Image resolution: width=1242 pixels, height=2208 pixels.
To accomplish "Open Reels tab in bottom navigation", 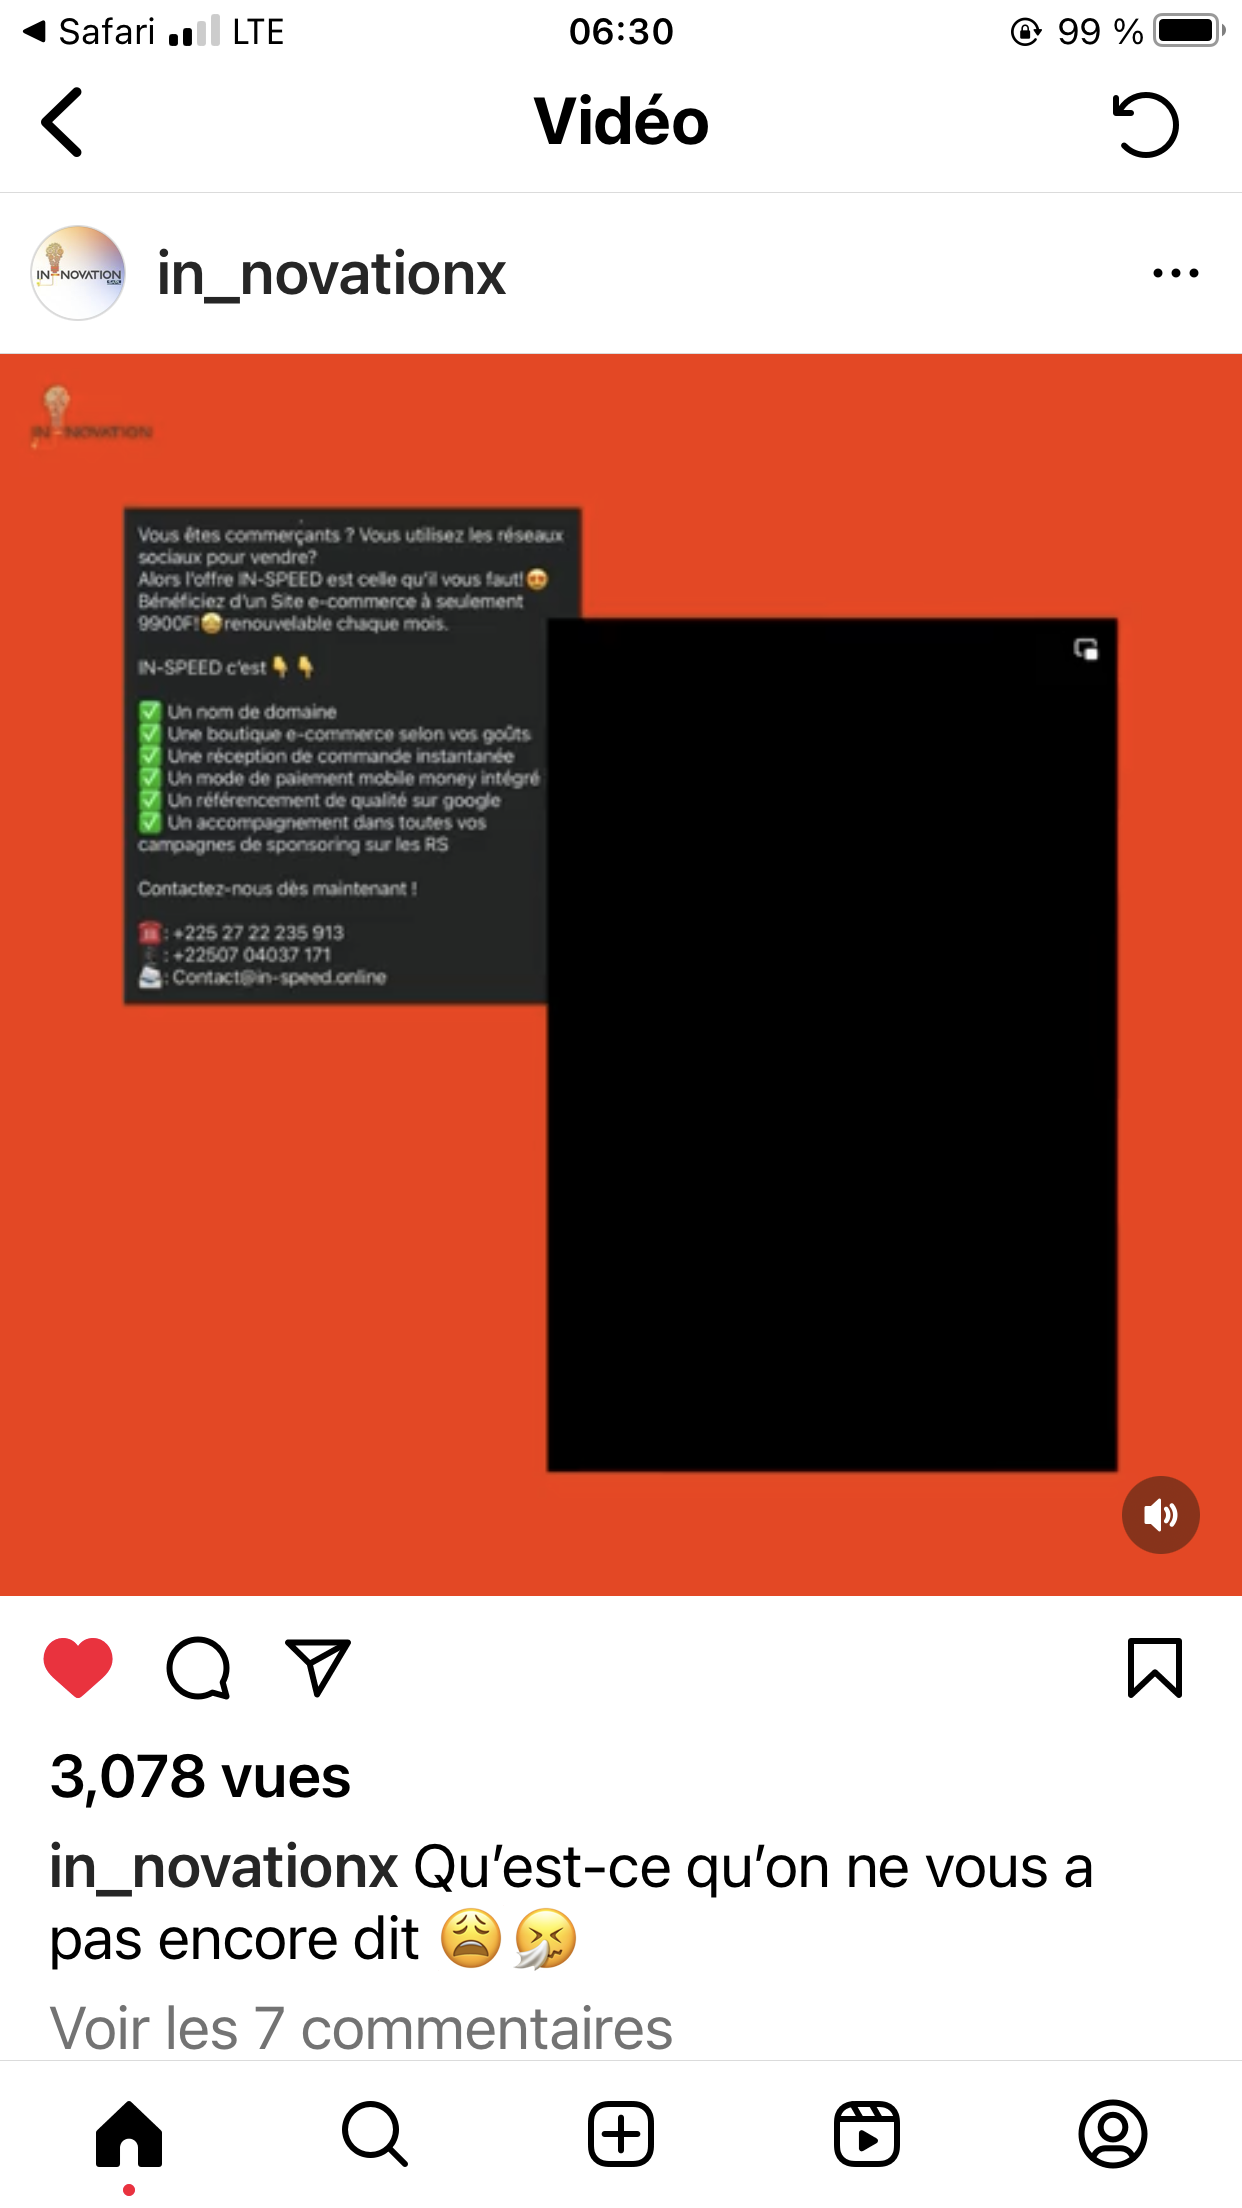I will (x=867, y=2134).
